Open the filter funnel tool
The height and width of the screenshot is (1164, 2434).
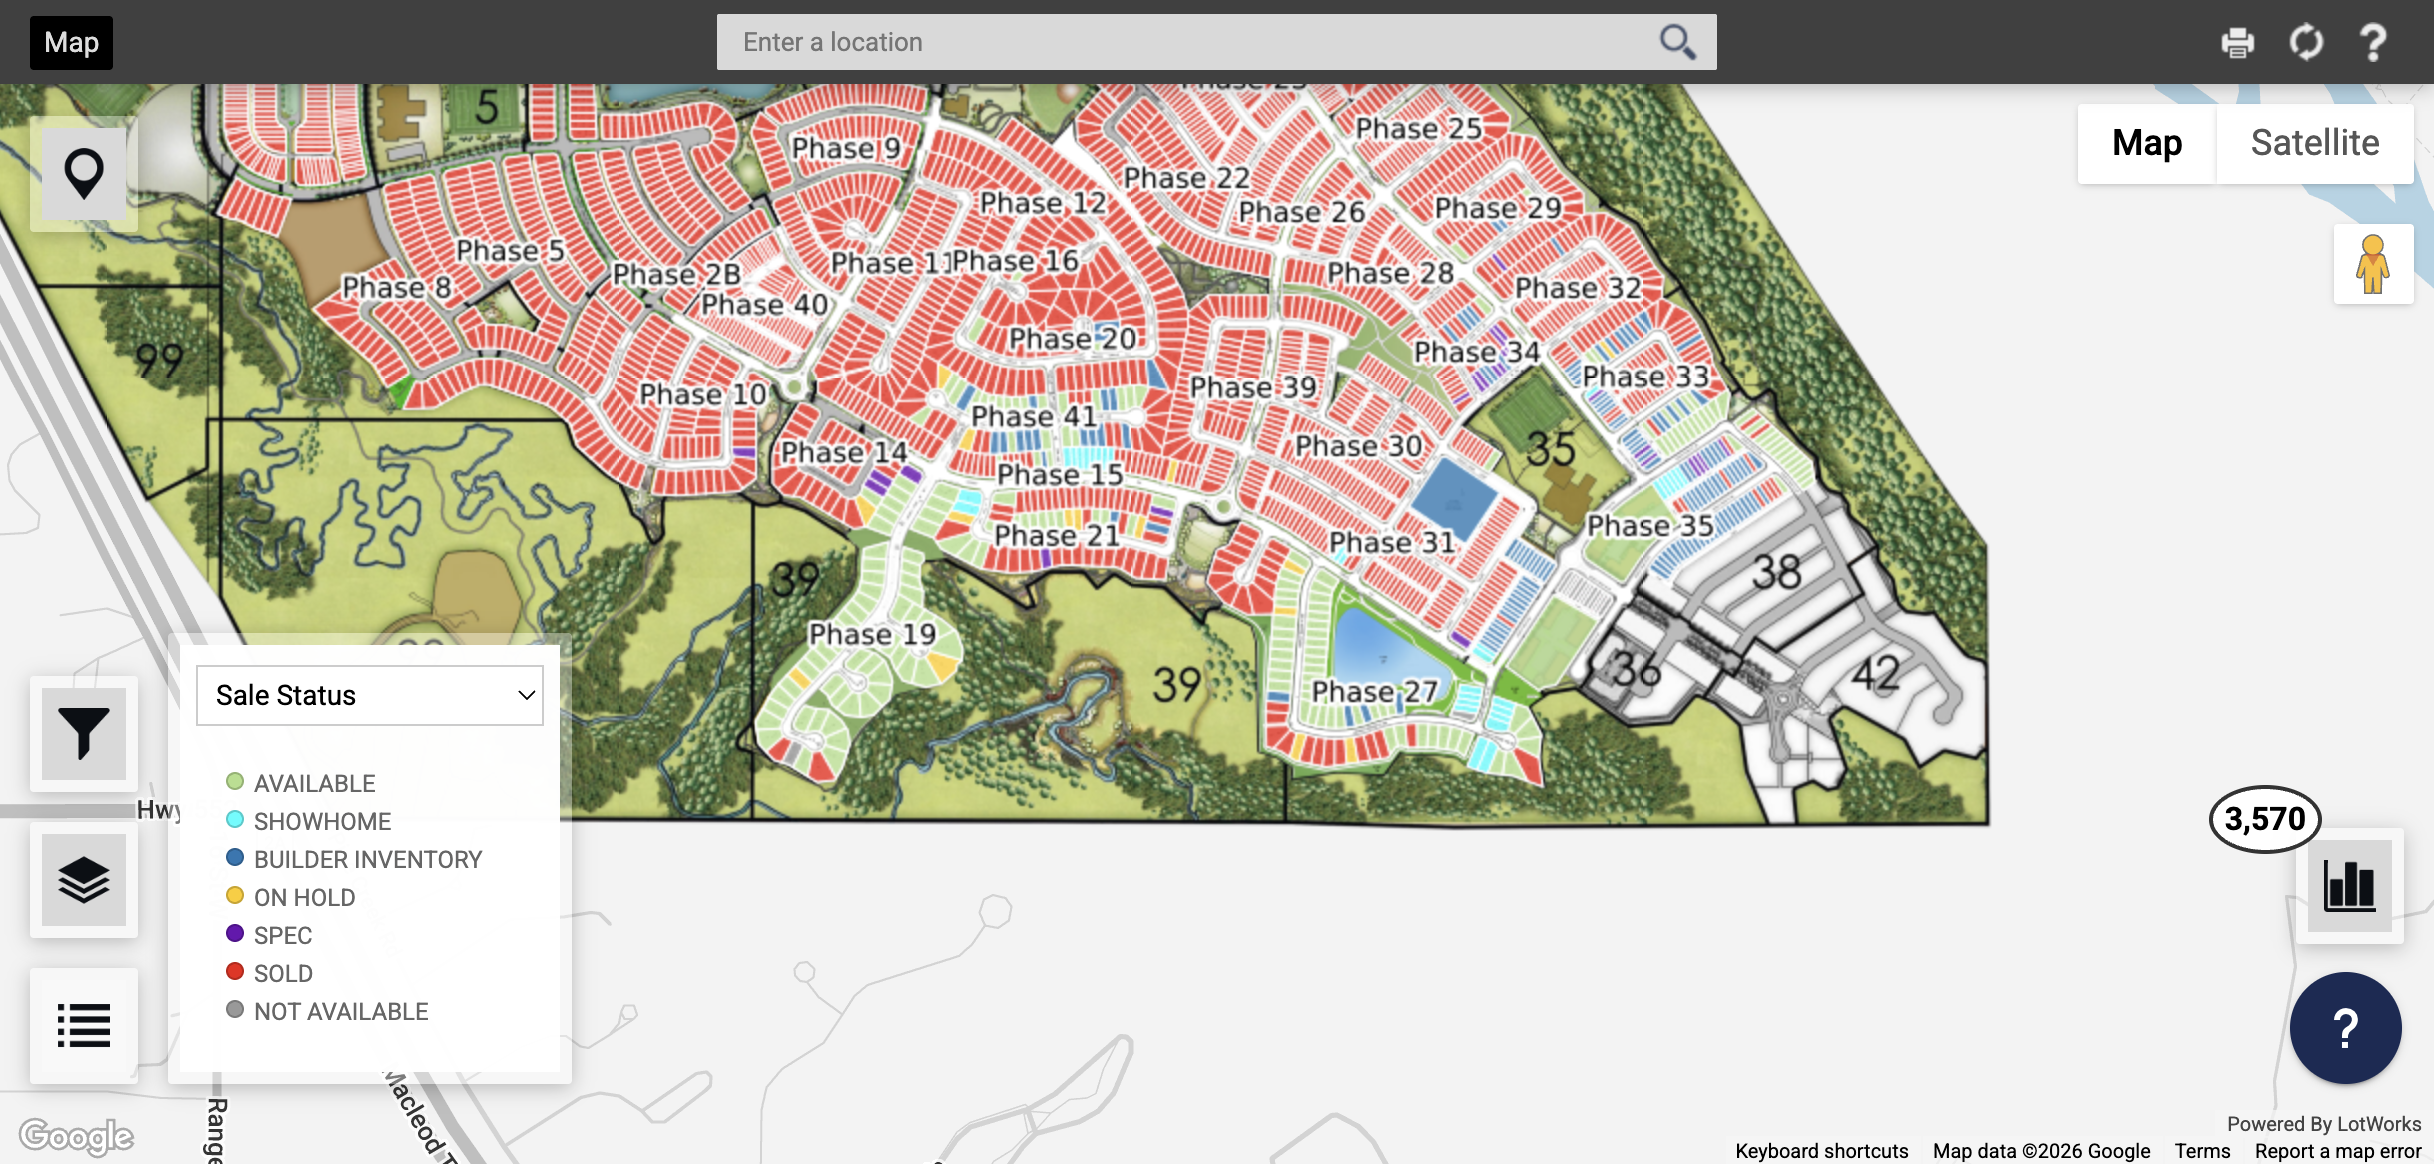click(84, 733)
